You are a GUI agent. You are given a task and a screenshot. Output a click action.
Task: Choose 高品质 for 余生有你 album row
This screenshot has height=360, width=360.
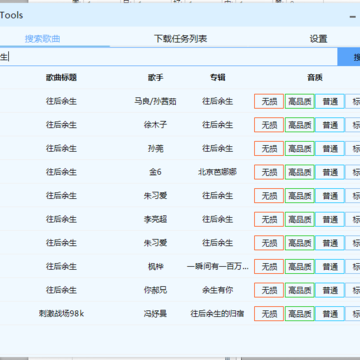[300, 290]
